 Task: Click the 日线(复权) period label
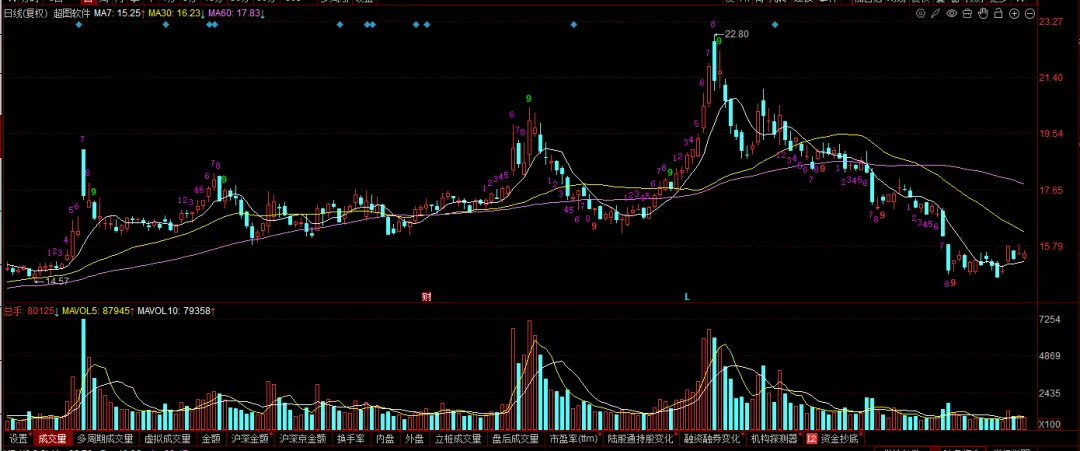[26, 13]
